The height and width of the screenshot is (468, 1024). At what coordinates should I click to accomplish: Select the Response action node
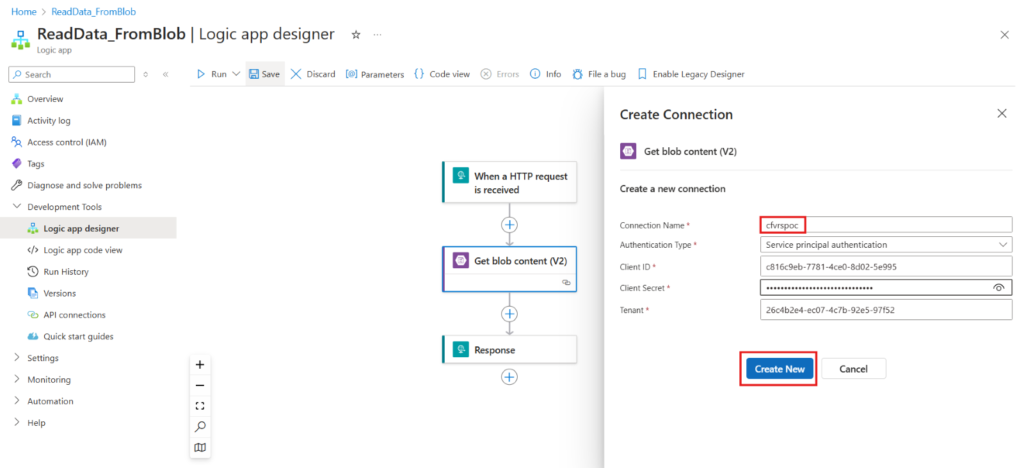(x=509, y=350)
